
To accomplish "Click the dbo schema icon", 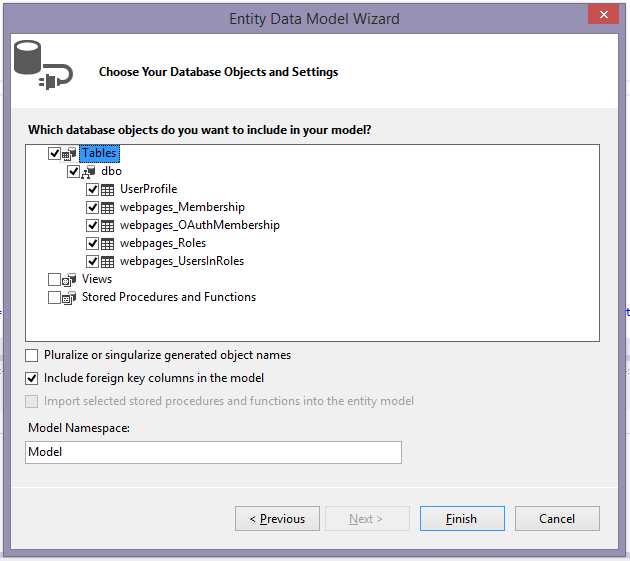I will pos(88,172).
